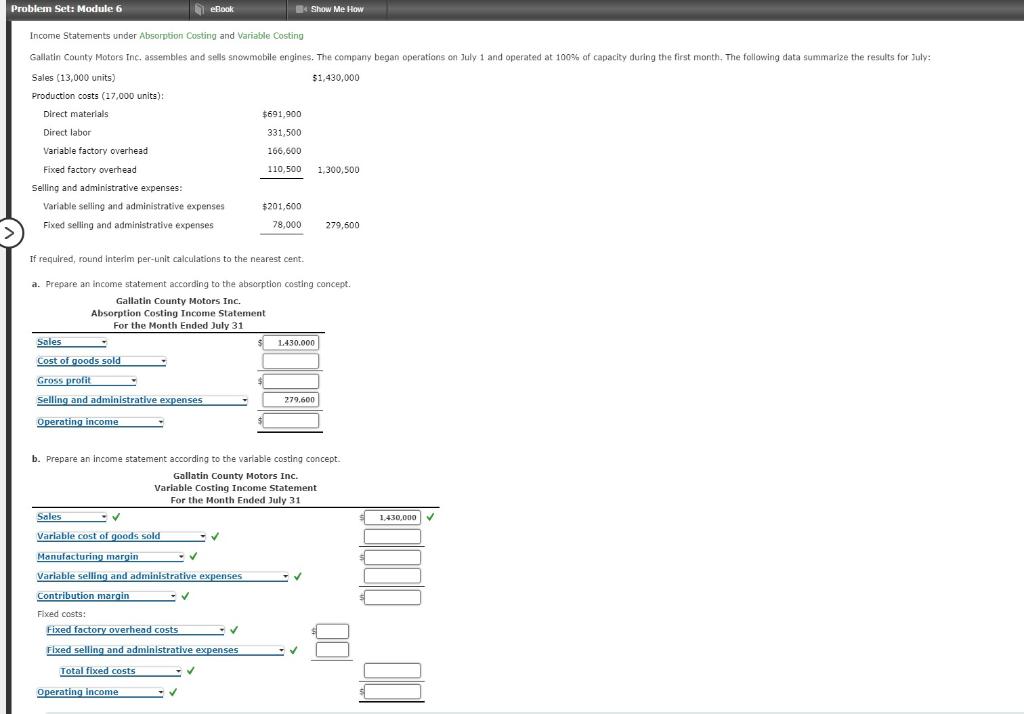This screenshot has height=714, width=1024.
Task: Click the Fixed factory overhead 110,500 value
Action: (284, 169)
